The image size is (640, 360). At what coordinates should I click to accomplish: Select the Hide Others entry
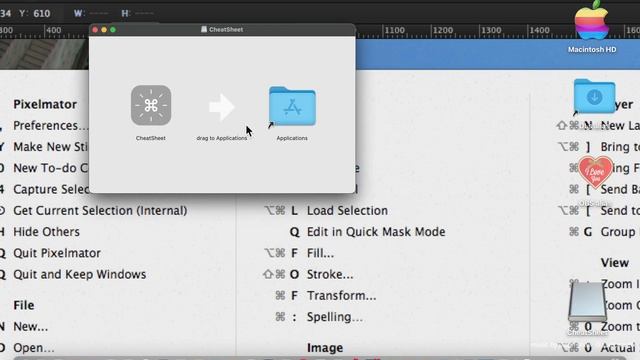[47, 232]
